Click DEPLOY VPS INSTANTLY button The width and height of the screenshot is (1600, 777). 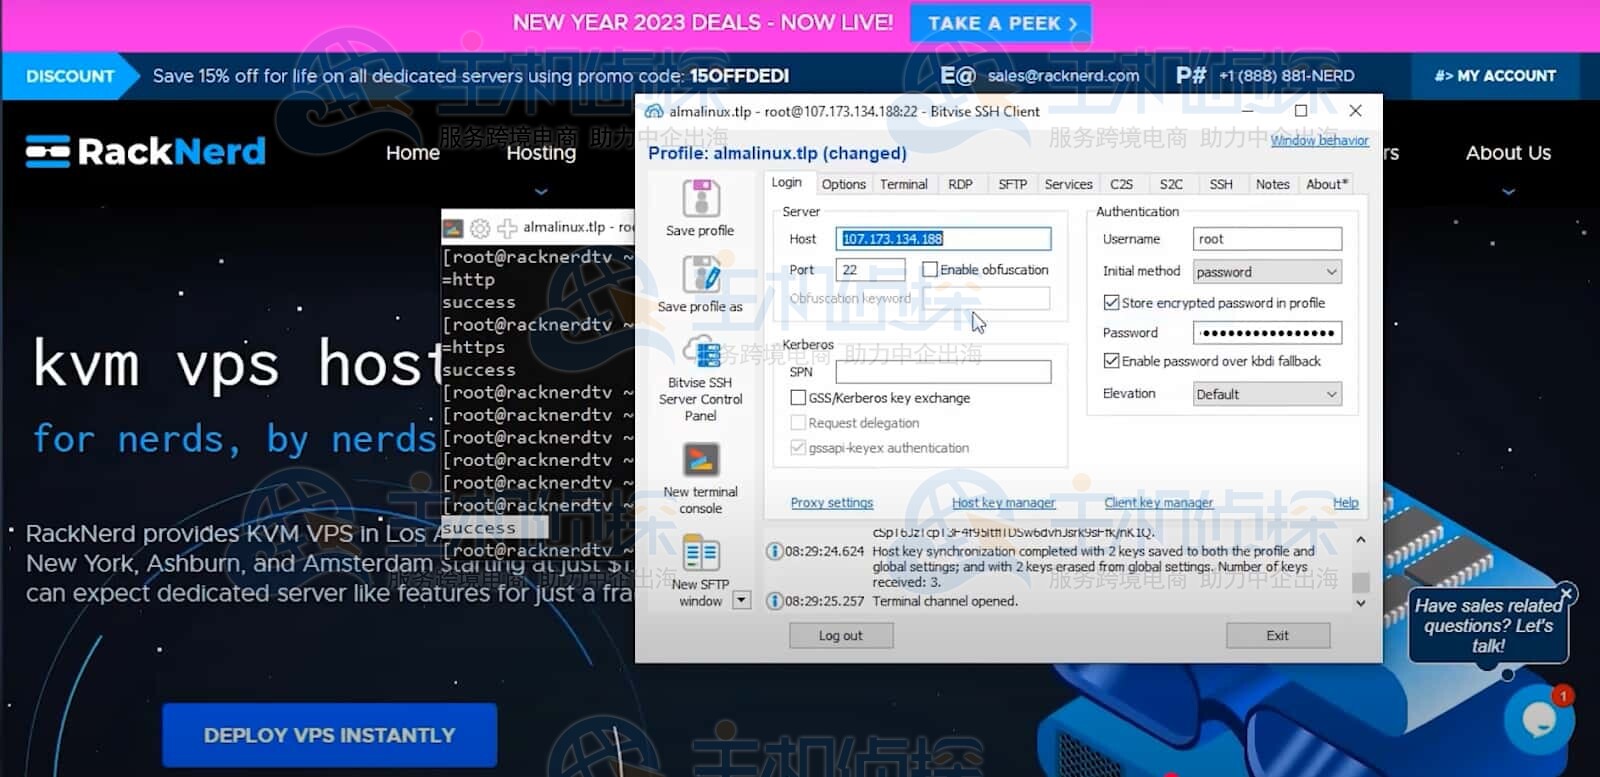tap(330, 735)
